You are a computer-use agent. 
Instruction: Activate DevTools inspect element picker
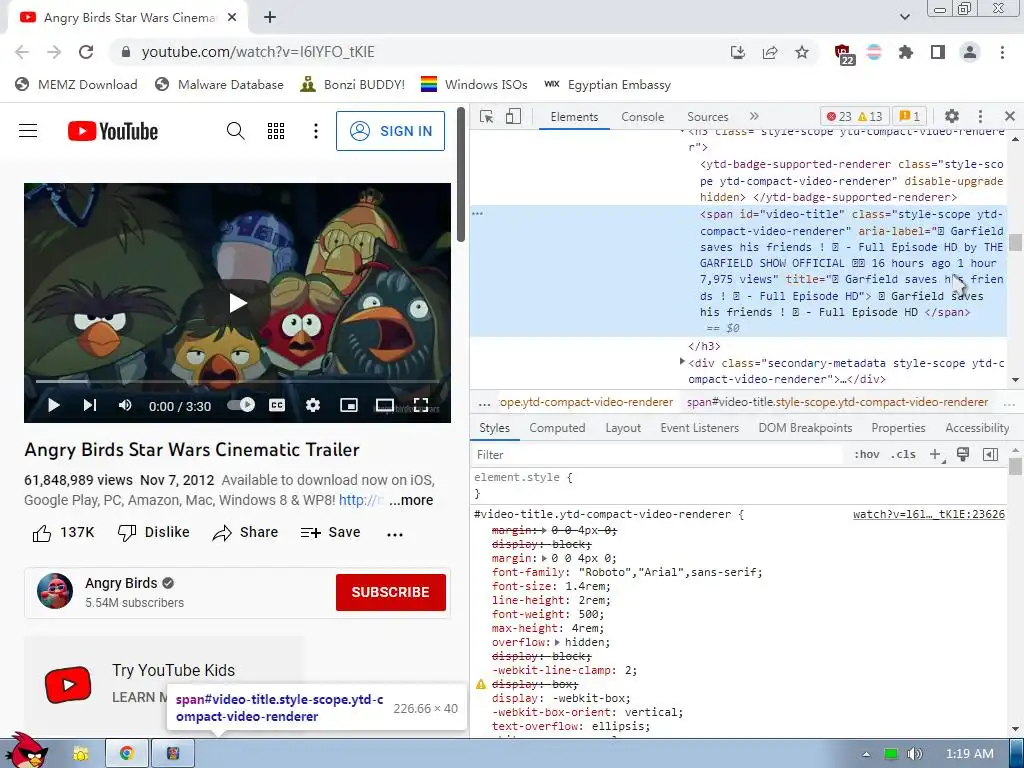pos(487,116)
